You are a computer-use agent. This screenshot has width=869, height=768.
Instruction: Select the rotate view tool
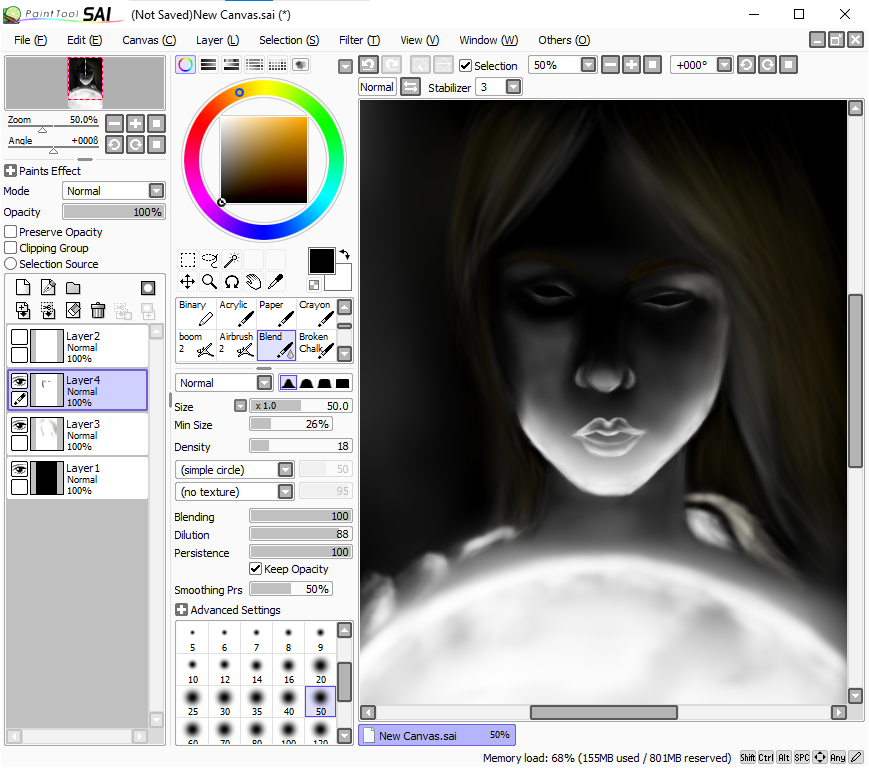click(x=231, y=281)
